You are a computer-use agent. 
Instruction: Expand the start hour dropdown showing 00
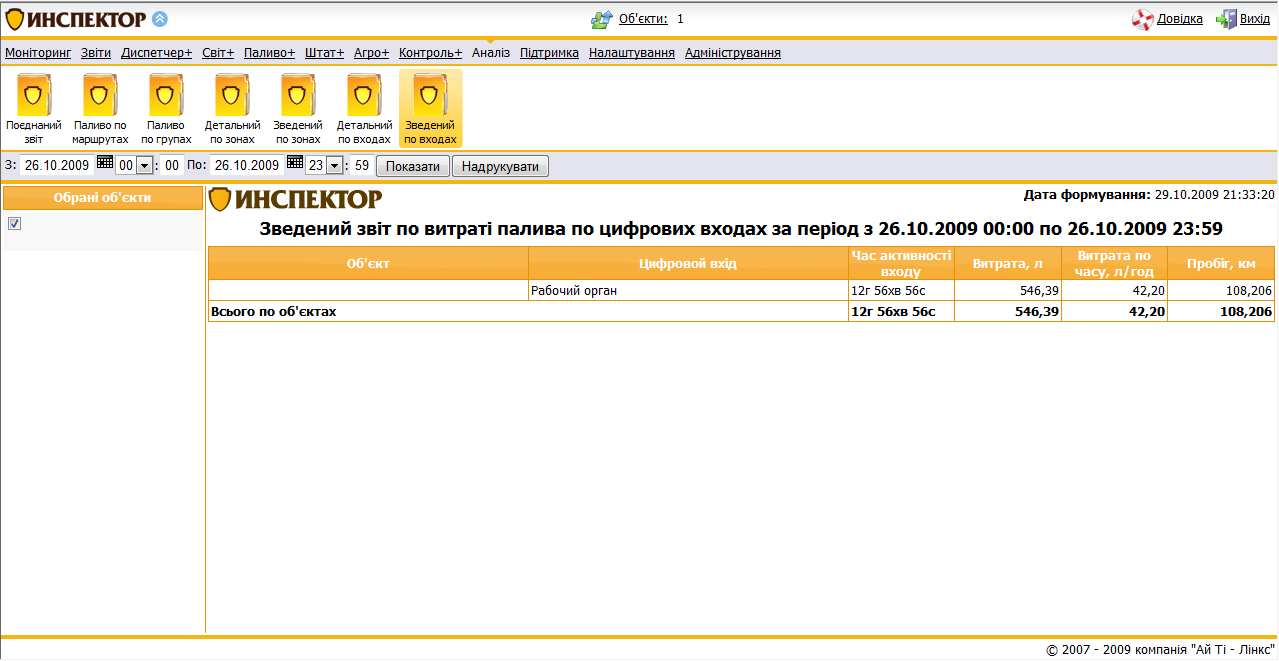tap(143, 166)
